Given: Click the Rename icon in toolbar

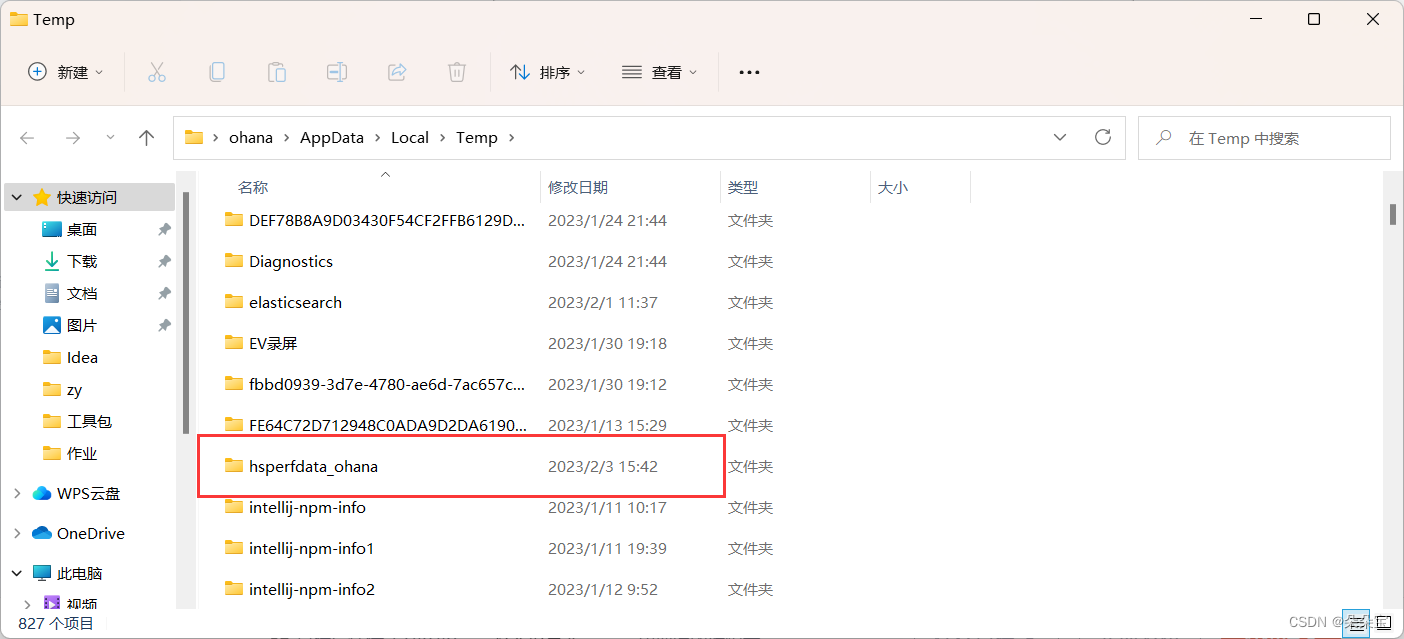Looking at the screenshot, I should (x=337, y=72).
